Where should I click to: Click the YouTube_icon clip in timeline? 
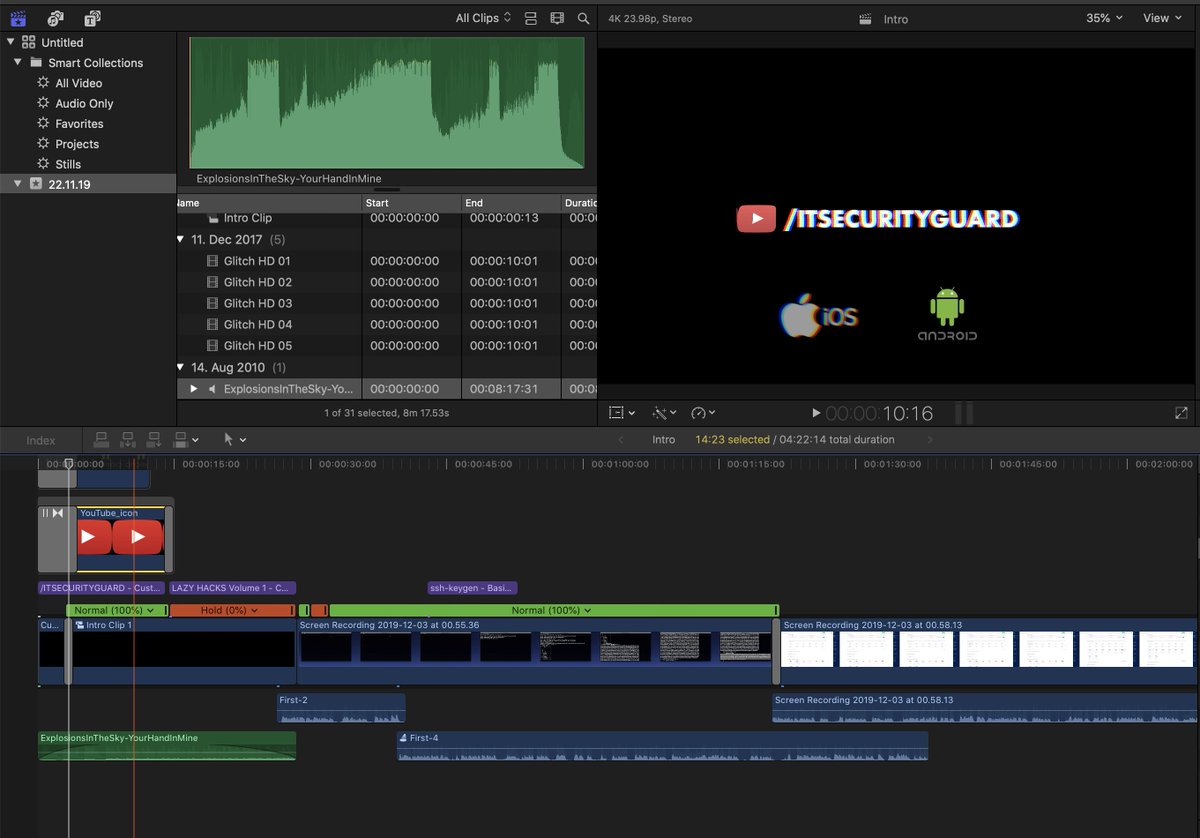[x=120, y=538]
